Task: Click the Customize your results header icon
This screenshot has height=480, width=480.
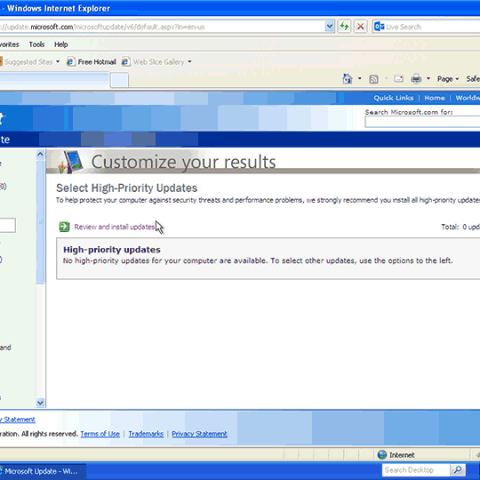Action: click(71, 162)
